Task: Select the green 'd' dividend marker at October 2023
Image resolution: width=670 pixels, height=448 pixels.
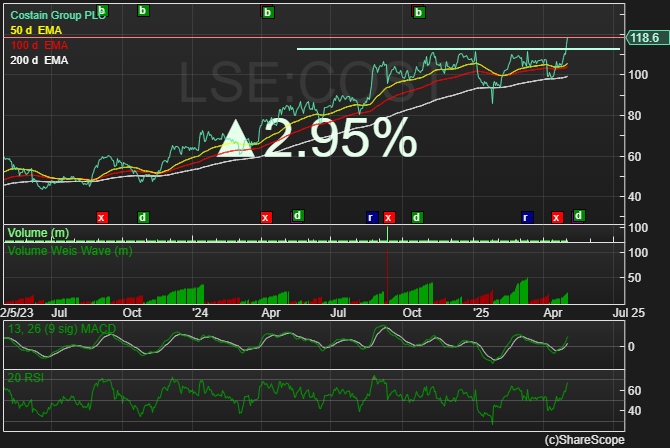Action: click(x=143, y=217)
